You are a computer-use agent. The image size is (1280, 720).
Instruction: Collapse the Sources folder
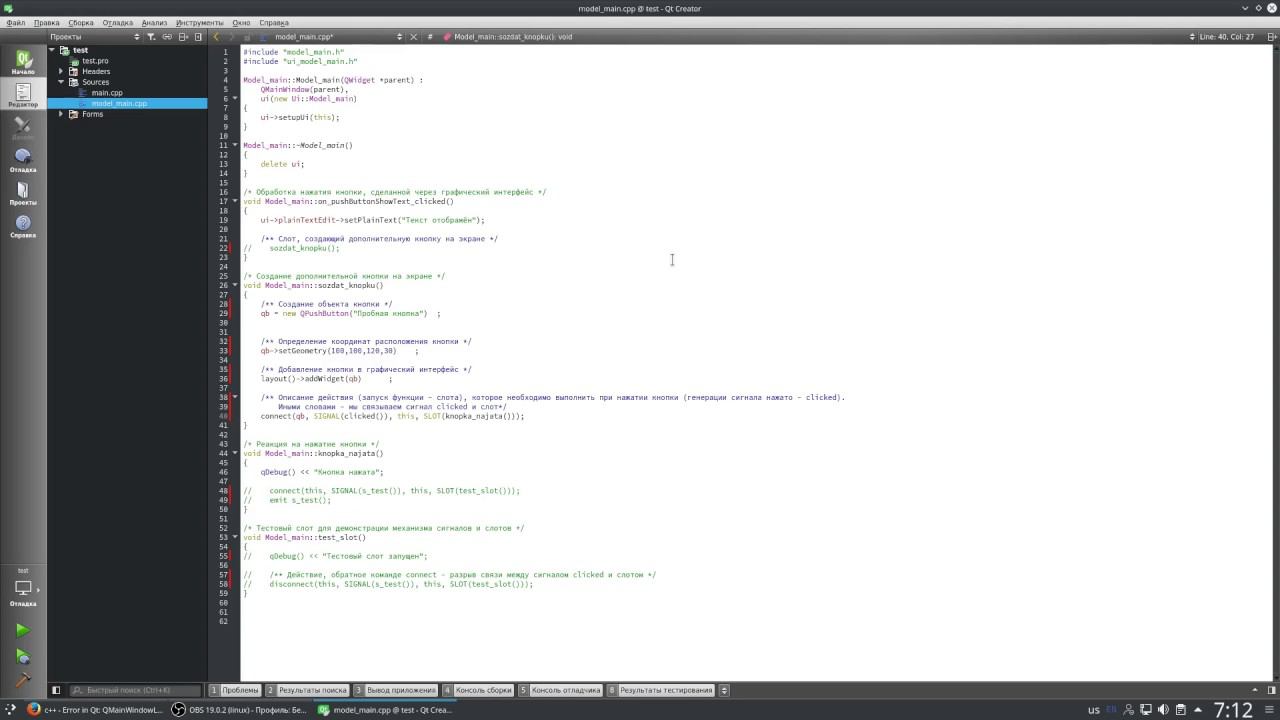[x=61, y=82]
